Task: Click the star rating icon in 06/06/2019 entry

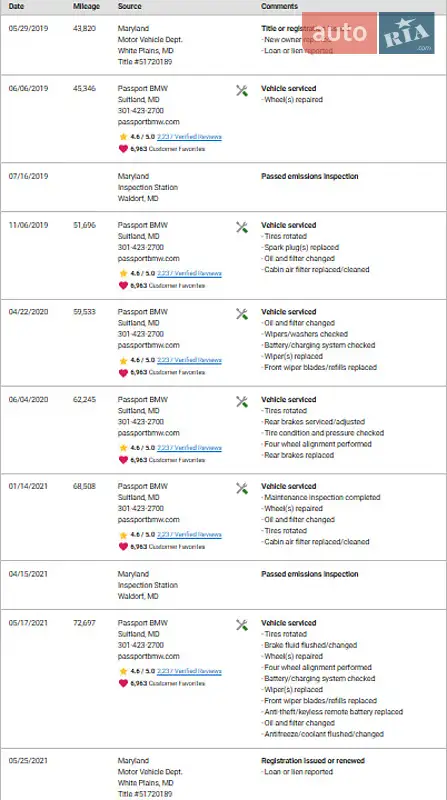Action: [123, 137]
